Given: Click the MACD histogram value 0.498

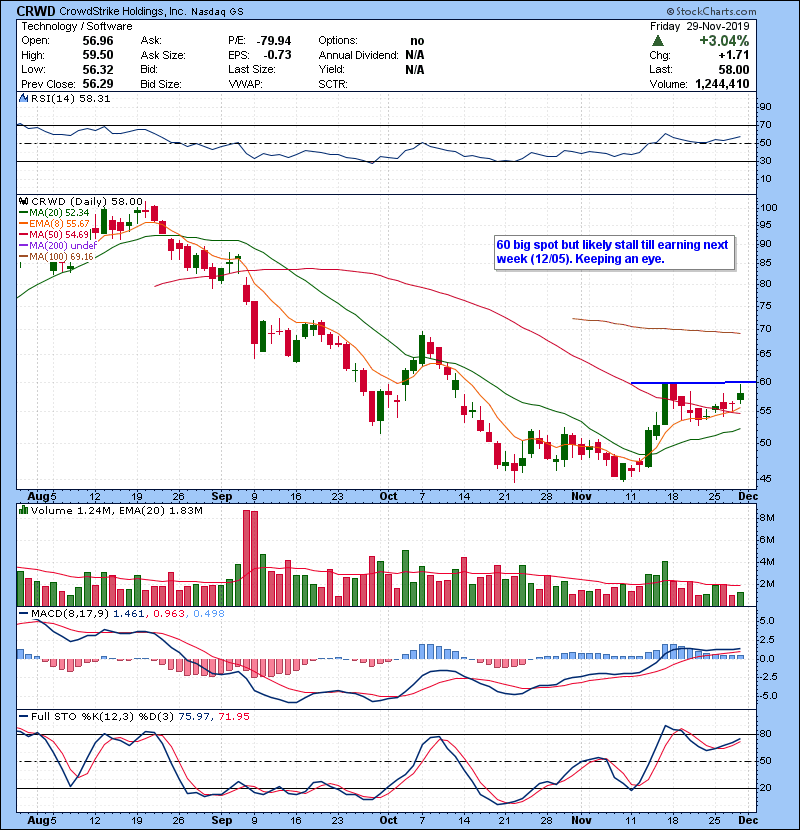Looking at the screenshot, I should tap(209, 613).
